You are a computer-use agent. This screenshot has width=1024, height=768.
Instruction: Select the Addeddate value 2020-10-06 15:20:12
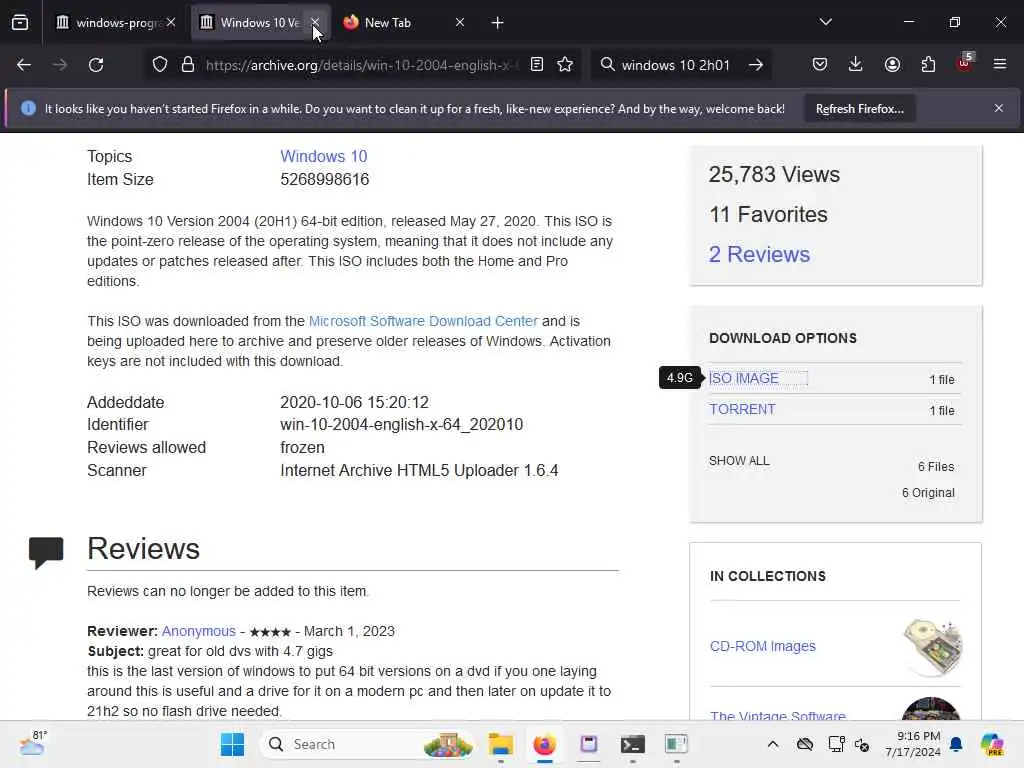point(355,402)
